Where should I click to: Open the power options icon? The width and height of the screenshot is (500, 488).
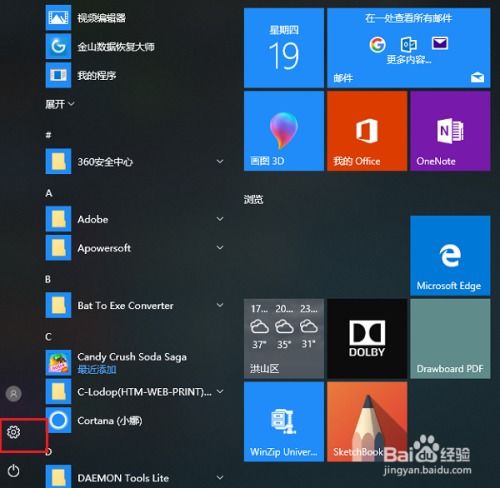[13, 471]
